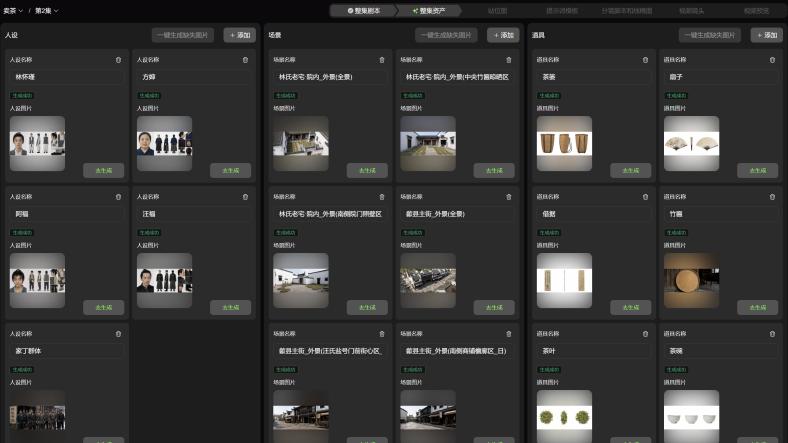Click the 歙县主街_外景(全景) scene name field

coord(457,214)
